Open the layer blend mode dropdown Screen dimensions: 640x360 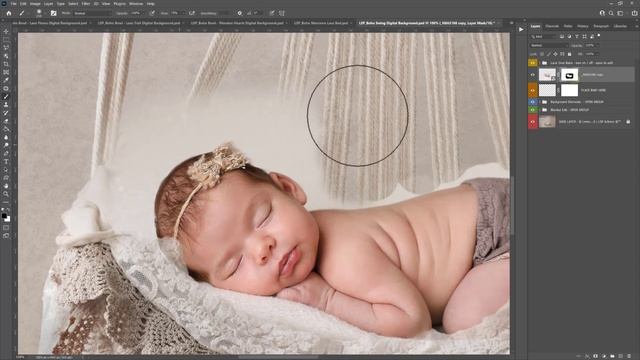[x=549, y=45]
